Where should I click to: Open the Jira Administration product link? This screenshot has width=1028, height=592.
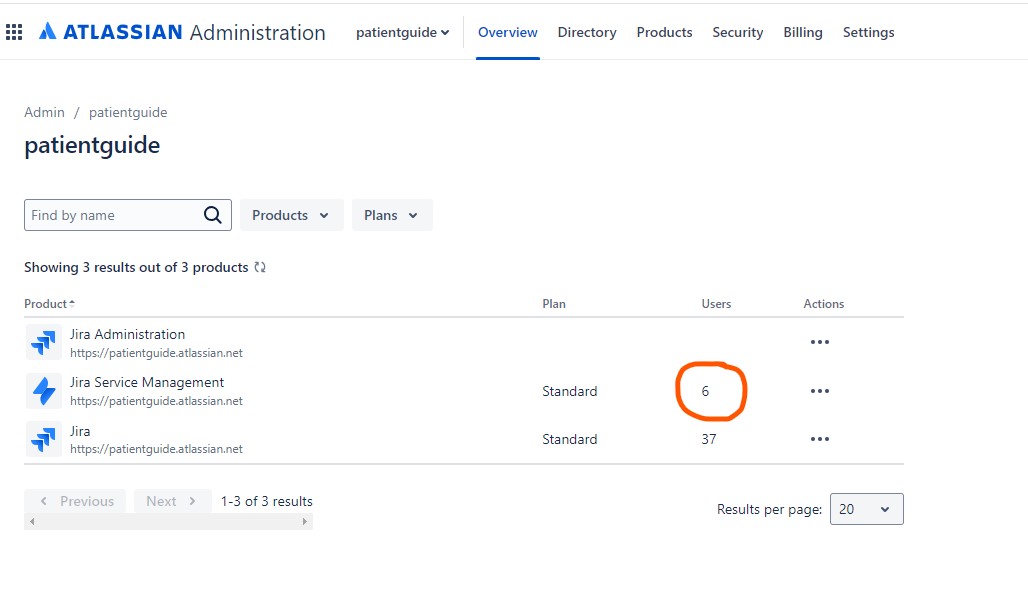click(127, 334)
